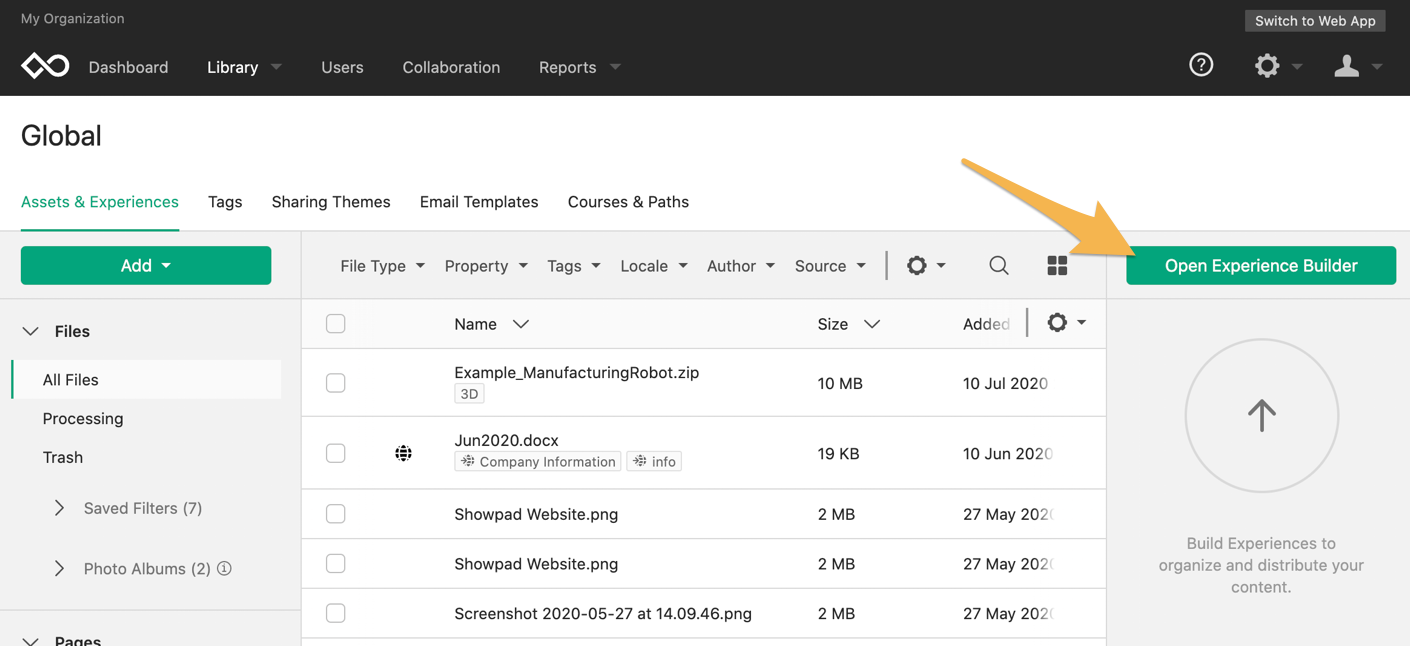Select Processing in sidebar
This screenshot has width=1410, height=646.
pos(83,418)
